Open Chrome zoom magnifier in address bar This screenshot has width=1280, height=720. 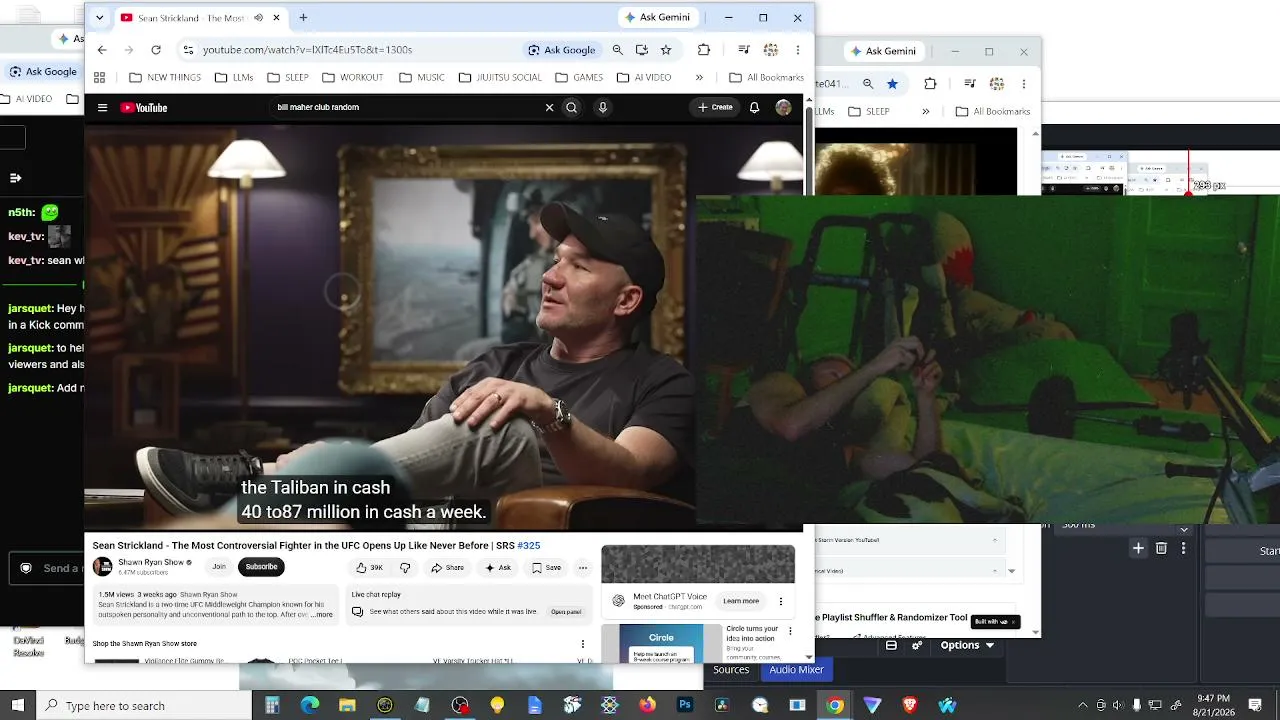pyautogui.click(x=617, y=49)
